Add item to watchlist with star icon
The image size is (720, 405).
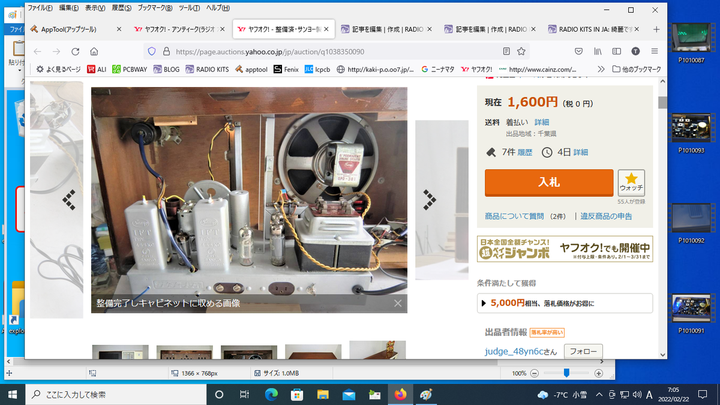point(631,182)
